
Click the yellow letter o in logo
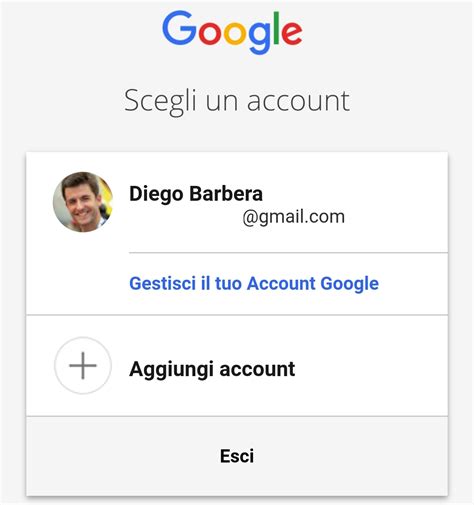click(x=235, y=33)
